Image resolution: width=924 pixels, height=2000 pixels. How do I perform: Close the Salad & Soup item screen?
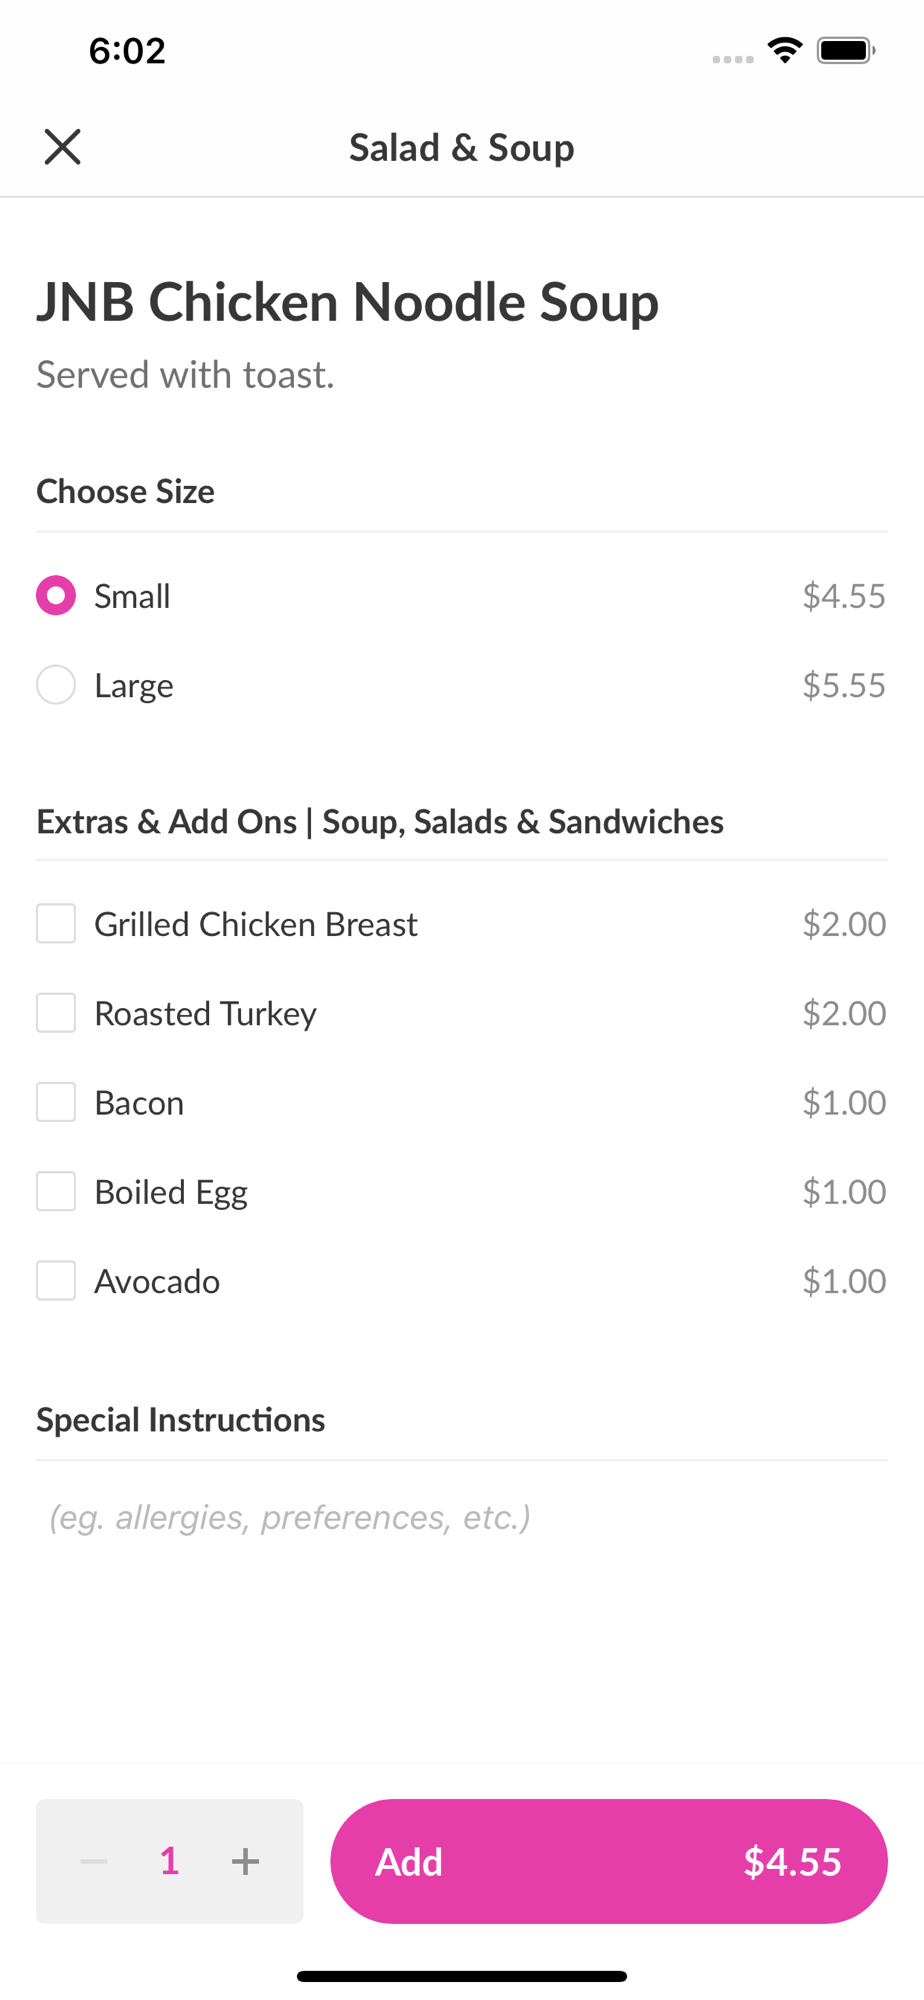62,147
